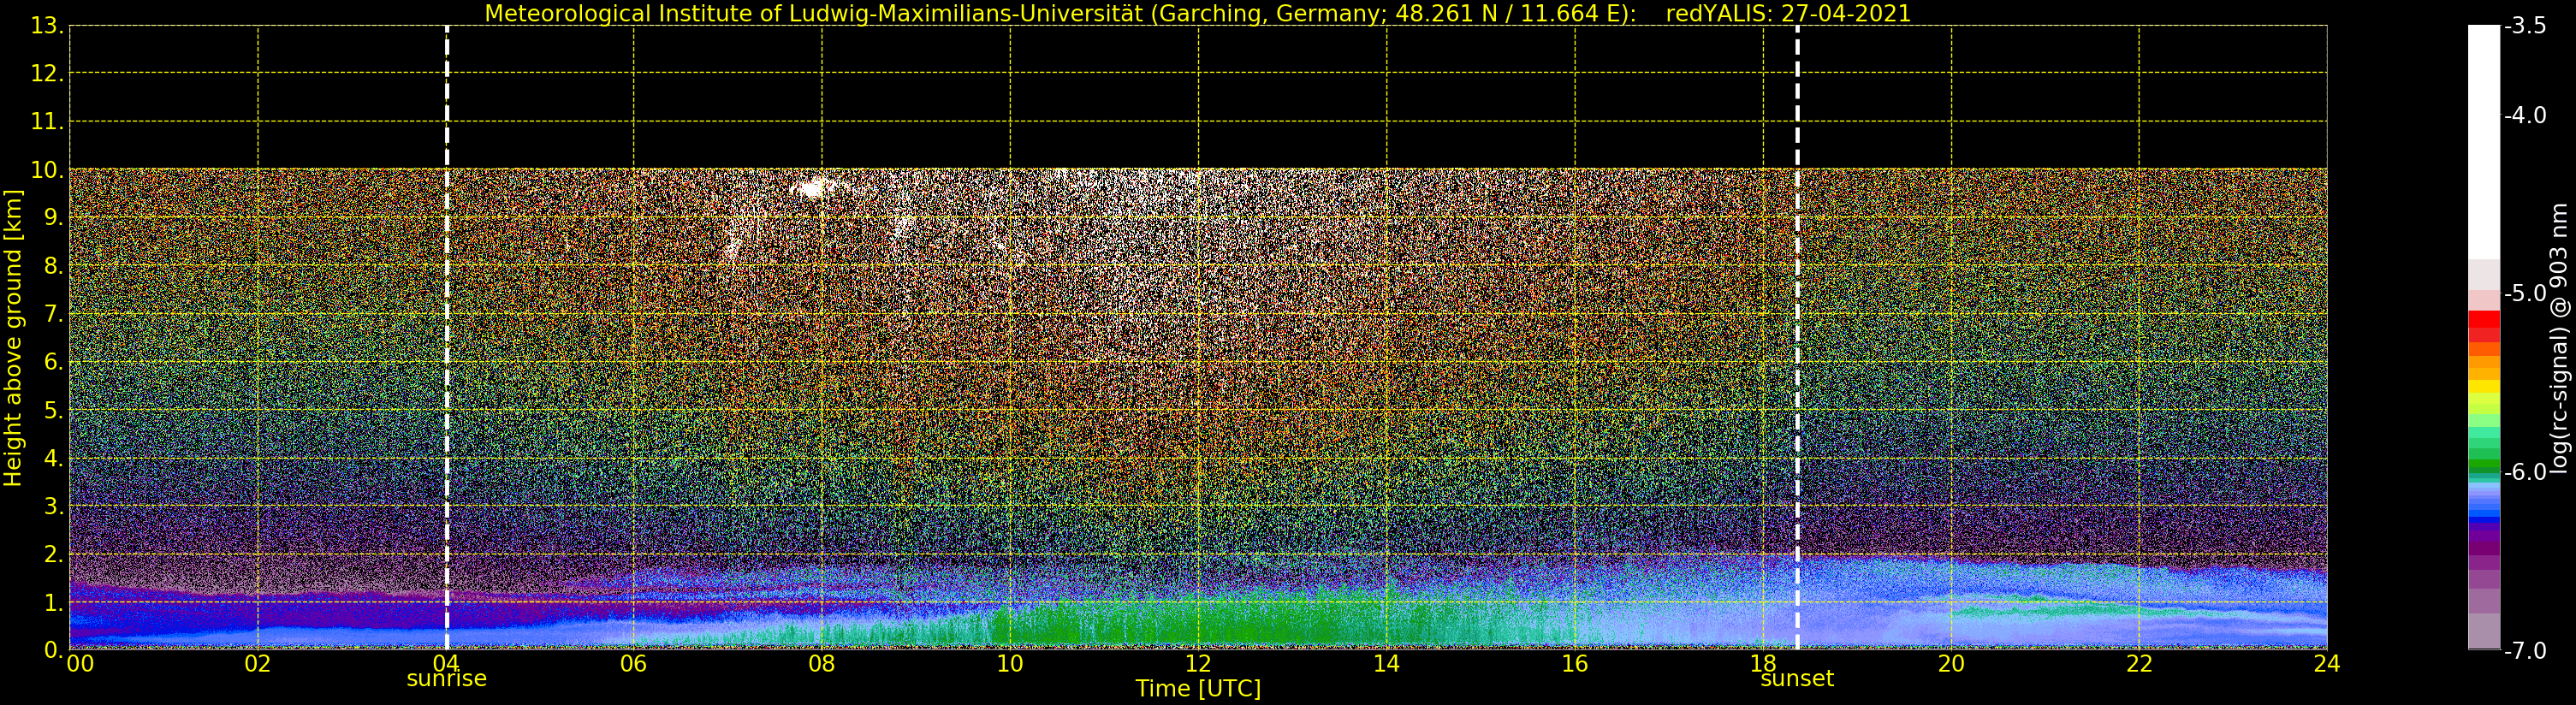Click the white top section of the colorbar
This screenshot has width=2576, height=705.
[2484, 140]
